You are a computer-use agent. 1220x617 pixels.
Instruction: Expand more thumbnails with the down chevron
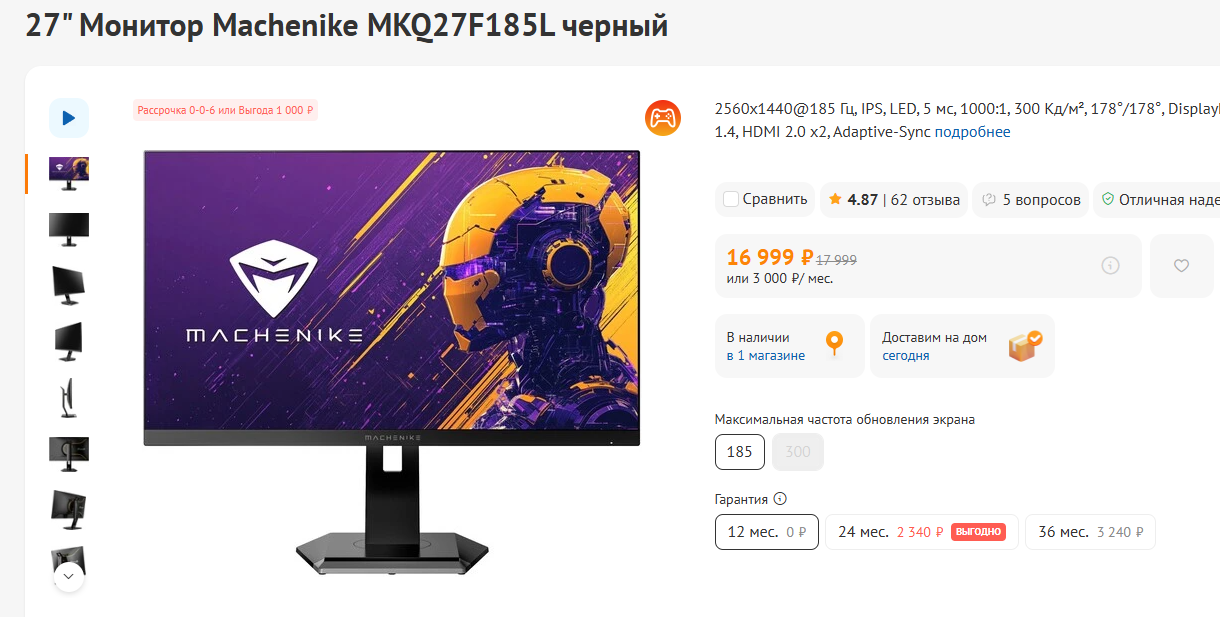pos(69,576)
